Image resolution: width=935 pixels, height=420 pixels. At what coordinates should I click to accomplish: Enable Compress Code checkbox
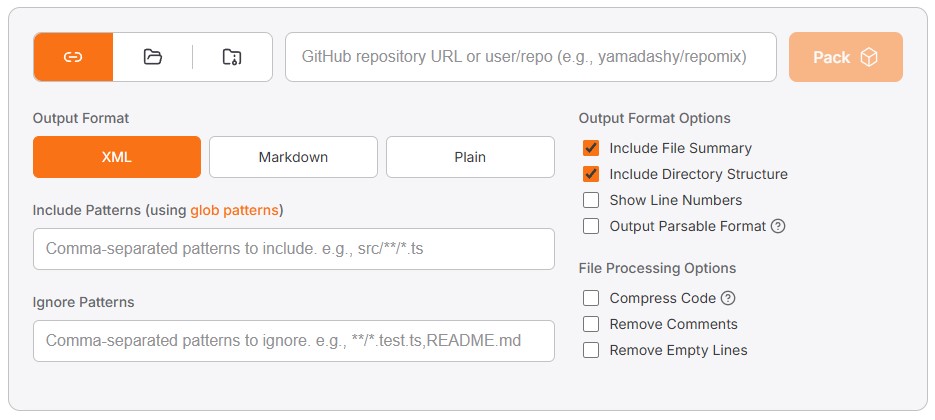[591, 298]
